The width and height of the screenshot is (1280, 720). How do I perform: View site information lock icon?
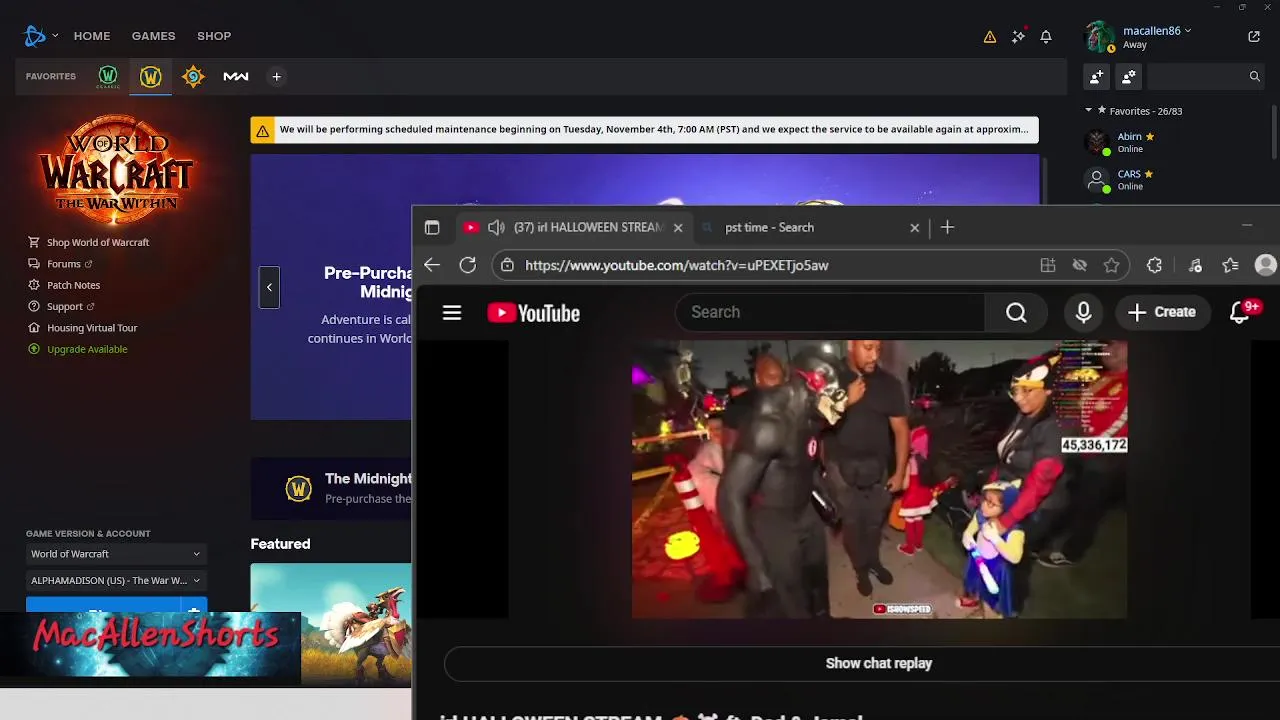click(x=508, y=265)
